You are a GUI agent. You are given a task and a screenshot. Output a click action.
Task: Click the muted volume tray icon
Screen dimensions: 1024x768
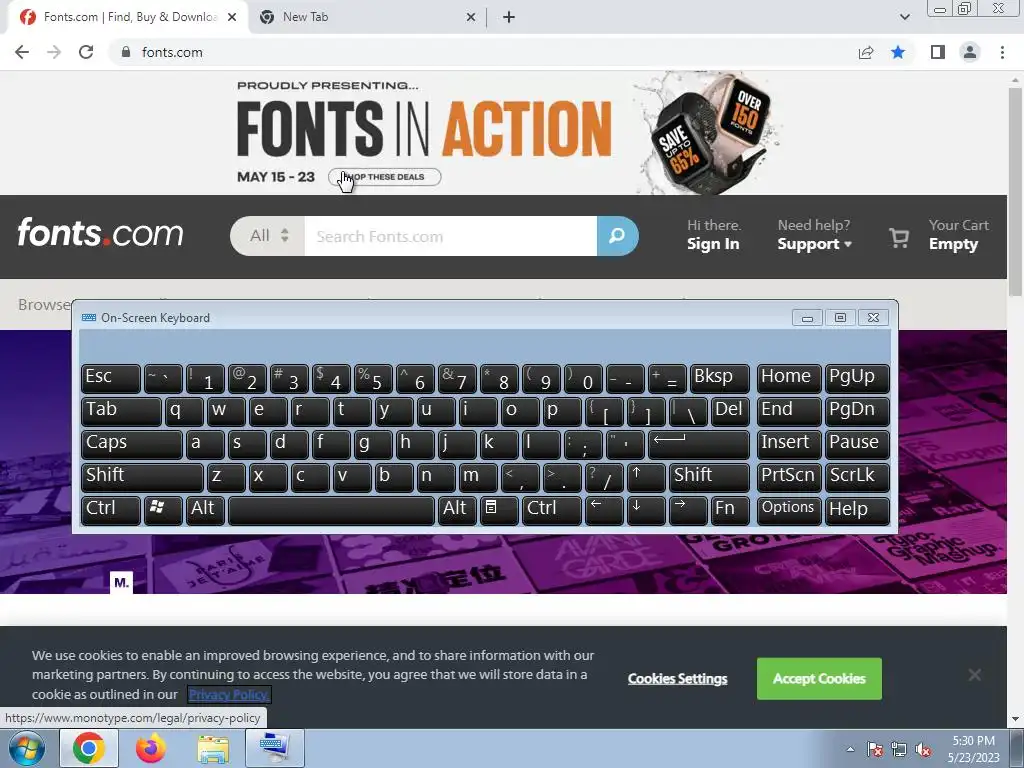click(x=923, y=749)
